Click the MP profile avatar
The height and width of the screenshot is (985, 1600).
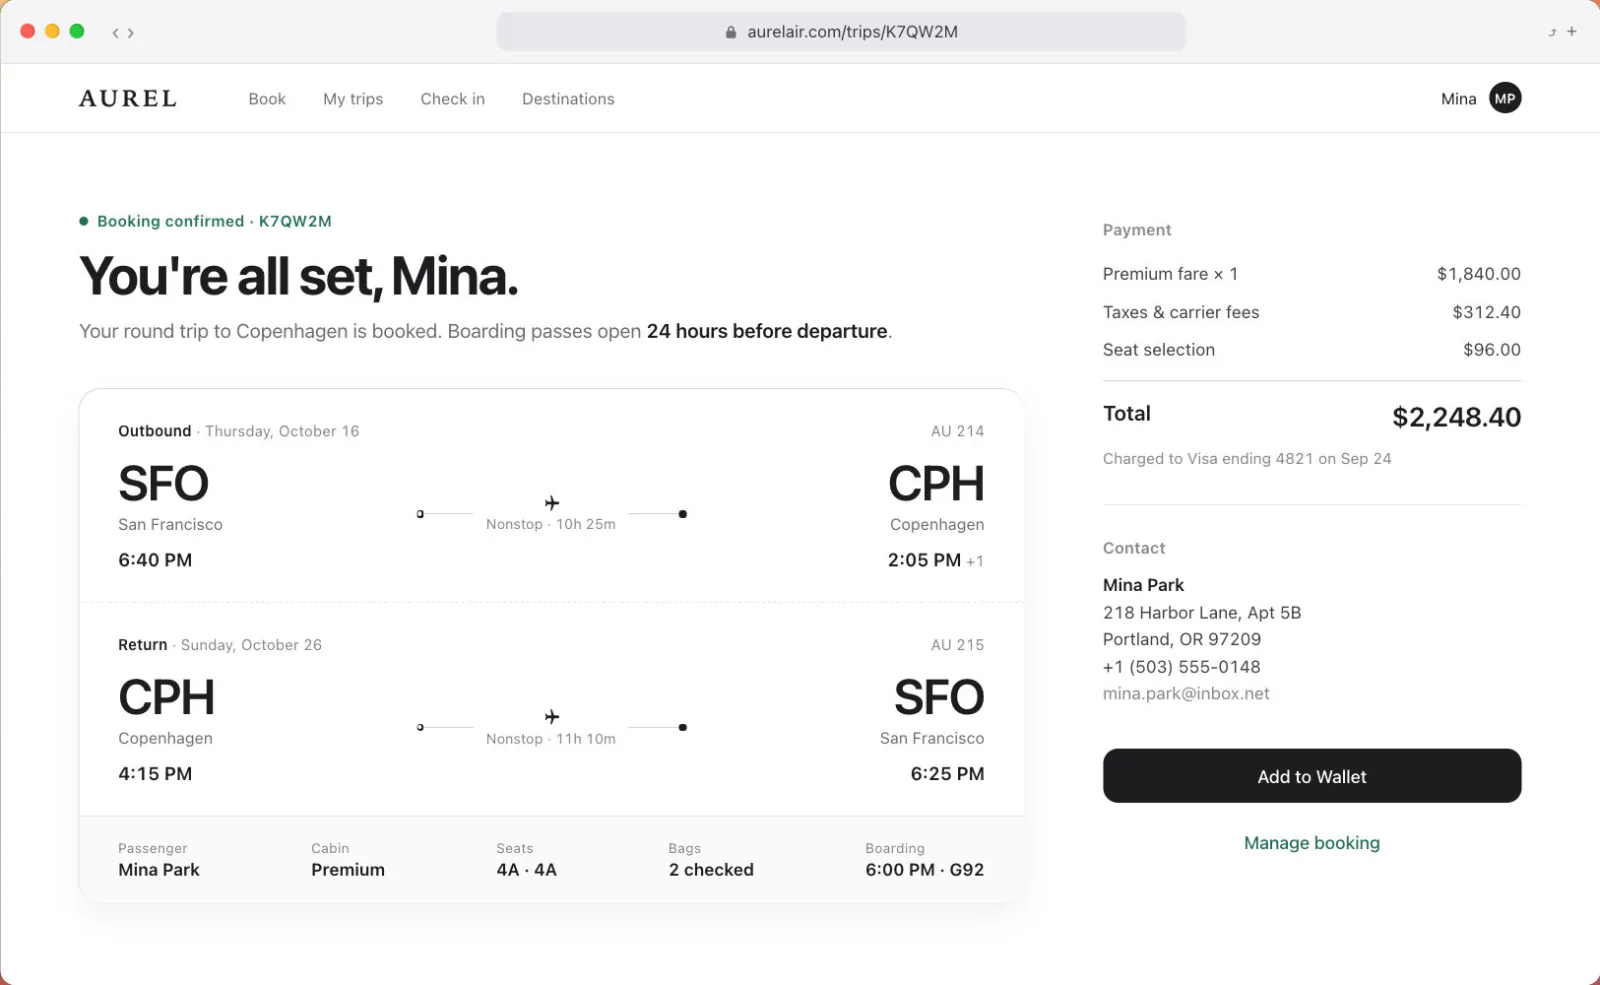pos(1505,98)
